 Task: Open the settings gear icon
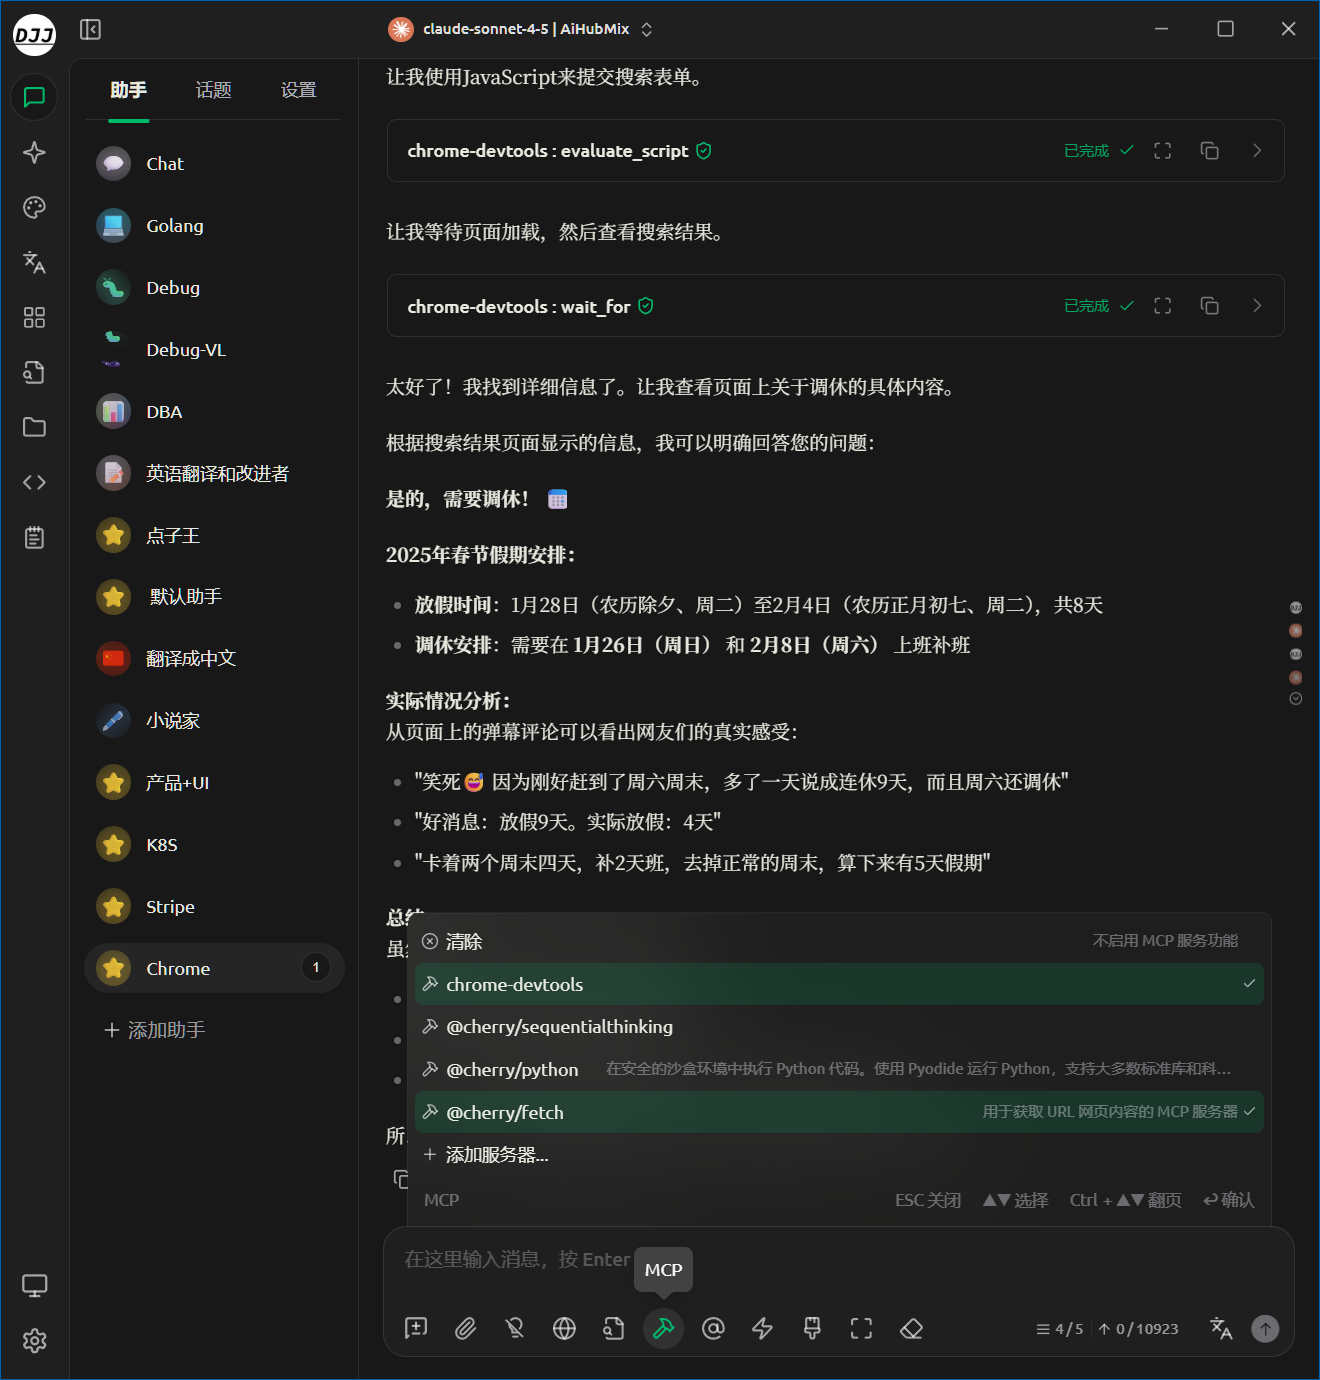tap(34, 1341)
